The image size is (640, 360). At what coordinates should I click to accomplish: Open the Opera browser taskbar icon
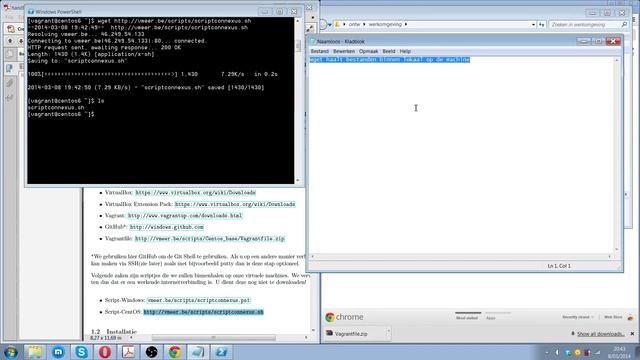tap(104, 352)
